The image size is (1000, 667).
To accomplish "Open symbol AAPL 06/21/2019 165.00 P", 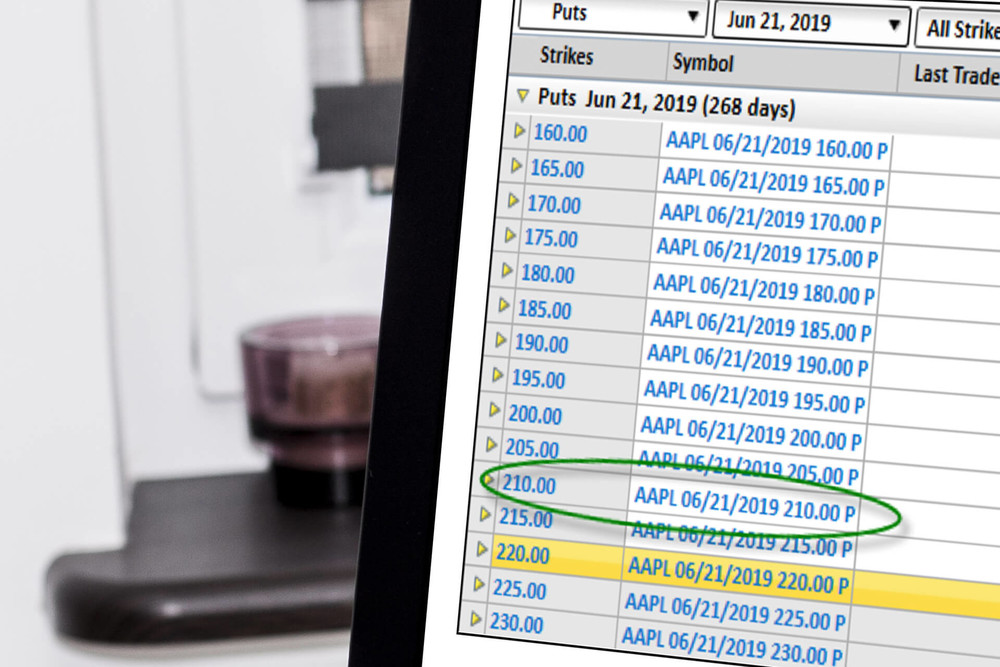I will click(773, 182).
